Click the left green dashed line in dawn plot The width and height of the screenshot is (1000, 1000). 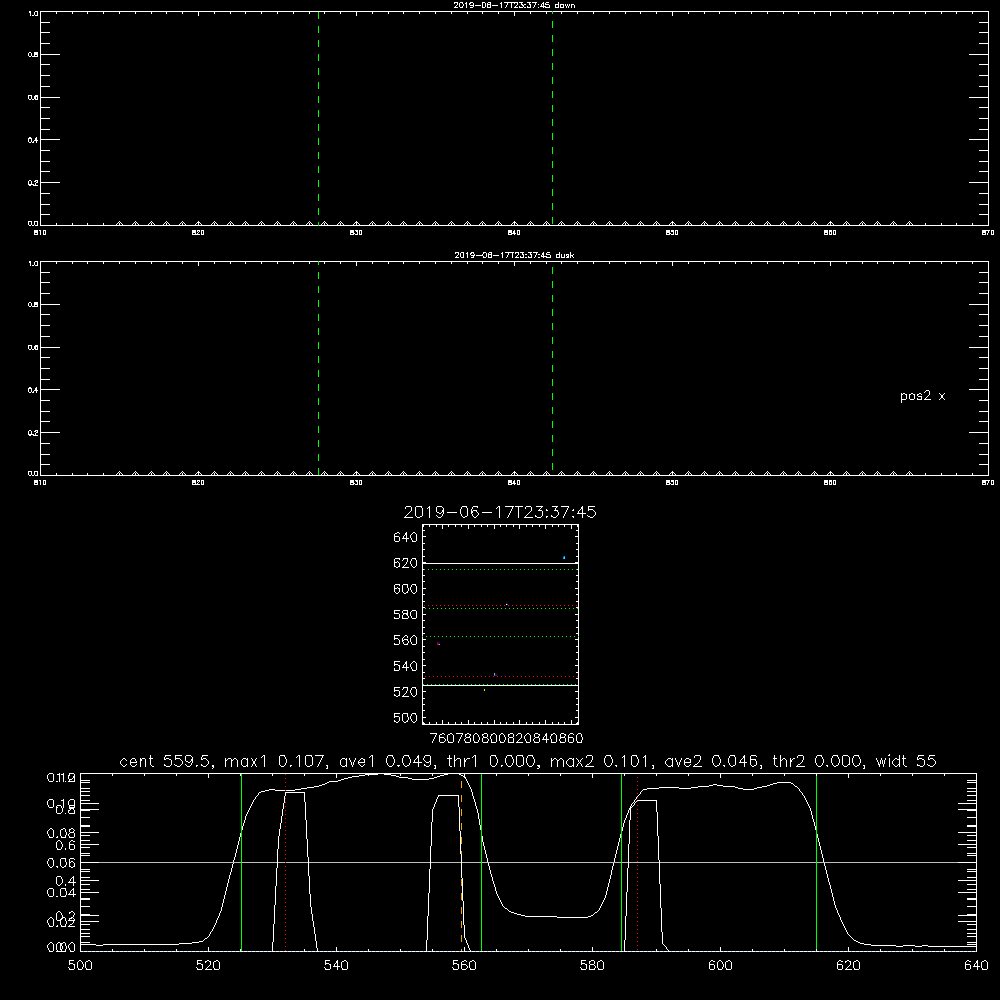(x=318, y=119)
